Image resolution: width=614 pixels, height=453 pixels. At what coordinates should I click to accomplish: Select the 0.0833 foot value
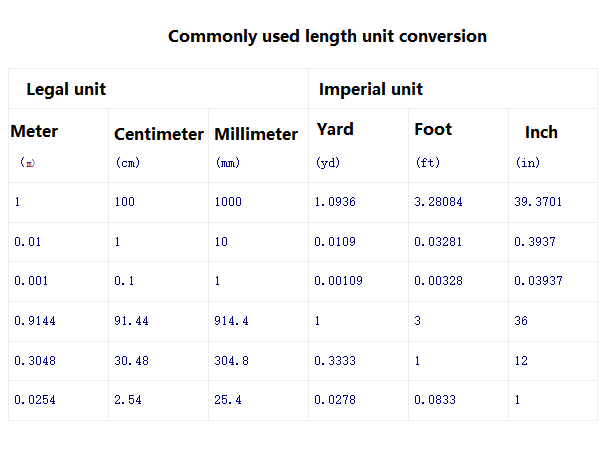coord(434,400)
